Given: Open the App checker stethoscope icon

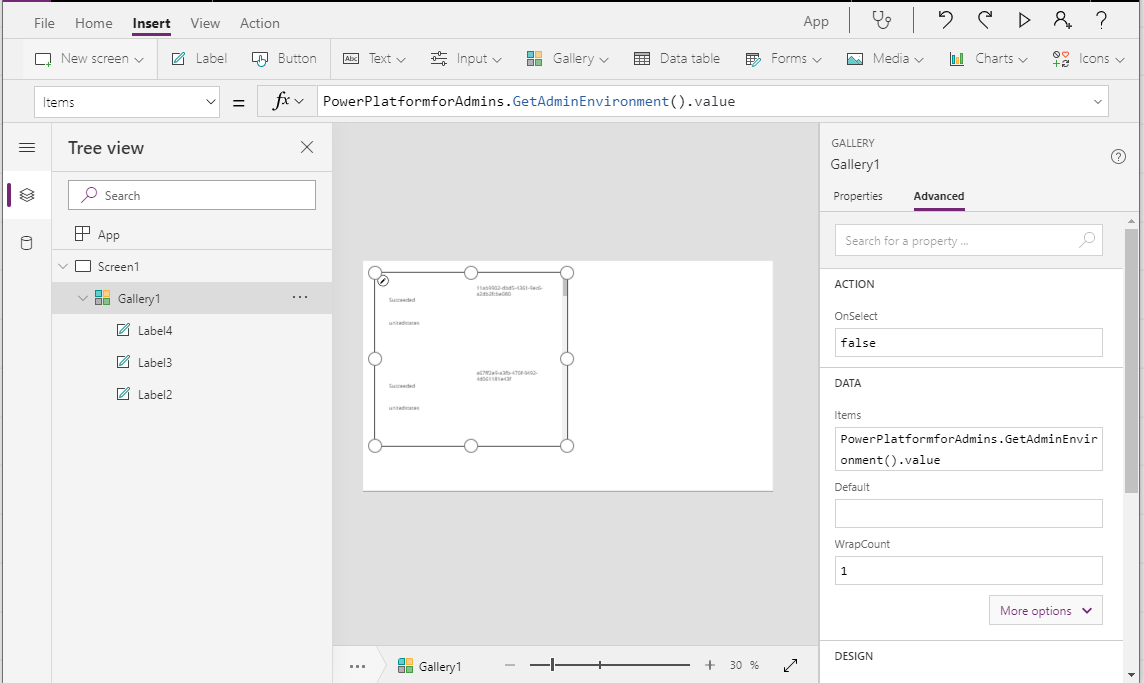Looking at the screenshot, I should 881,20.
